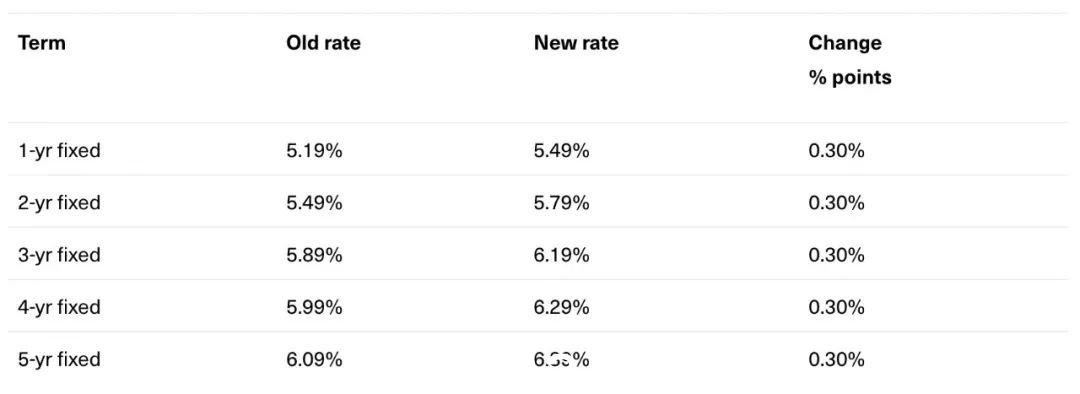
Task: Click the 5.99% old rate cell
Action: point(314,307)
